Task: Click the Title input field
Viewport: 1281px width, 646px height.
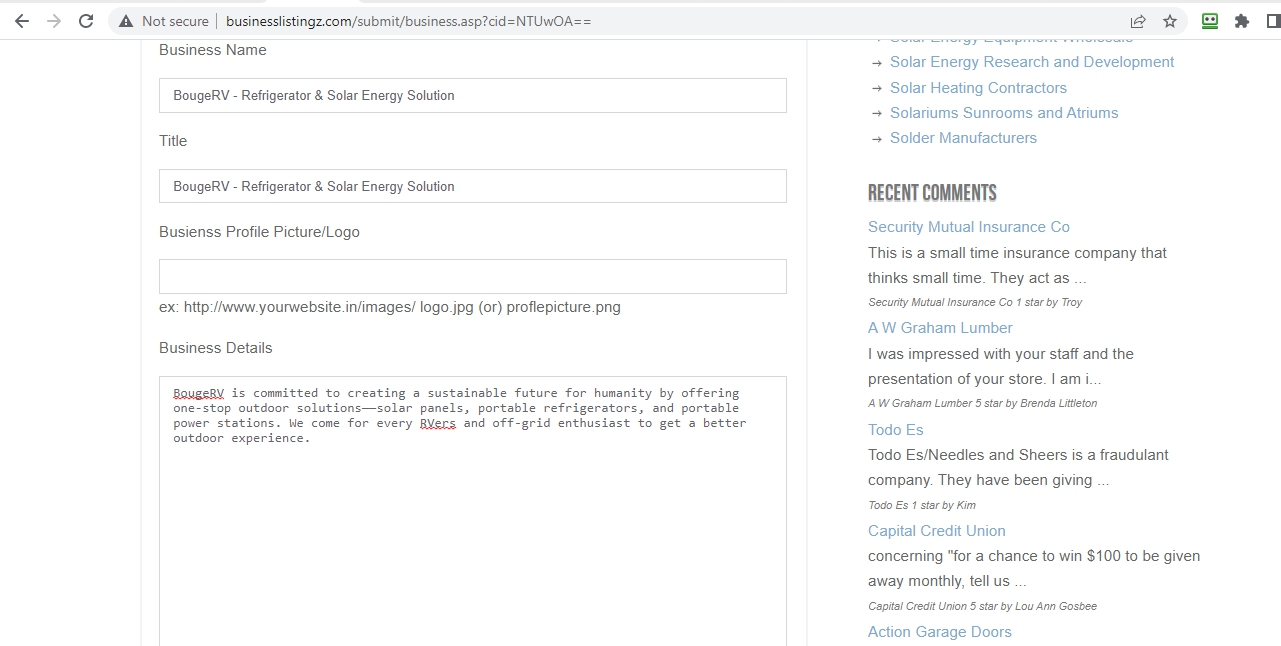Action: click(x=472, y=187)
